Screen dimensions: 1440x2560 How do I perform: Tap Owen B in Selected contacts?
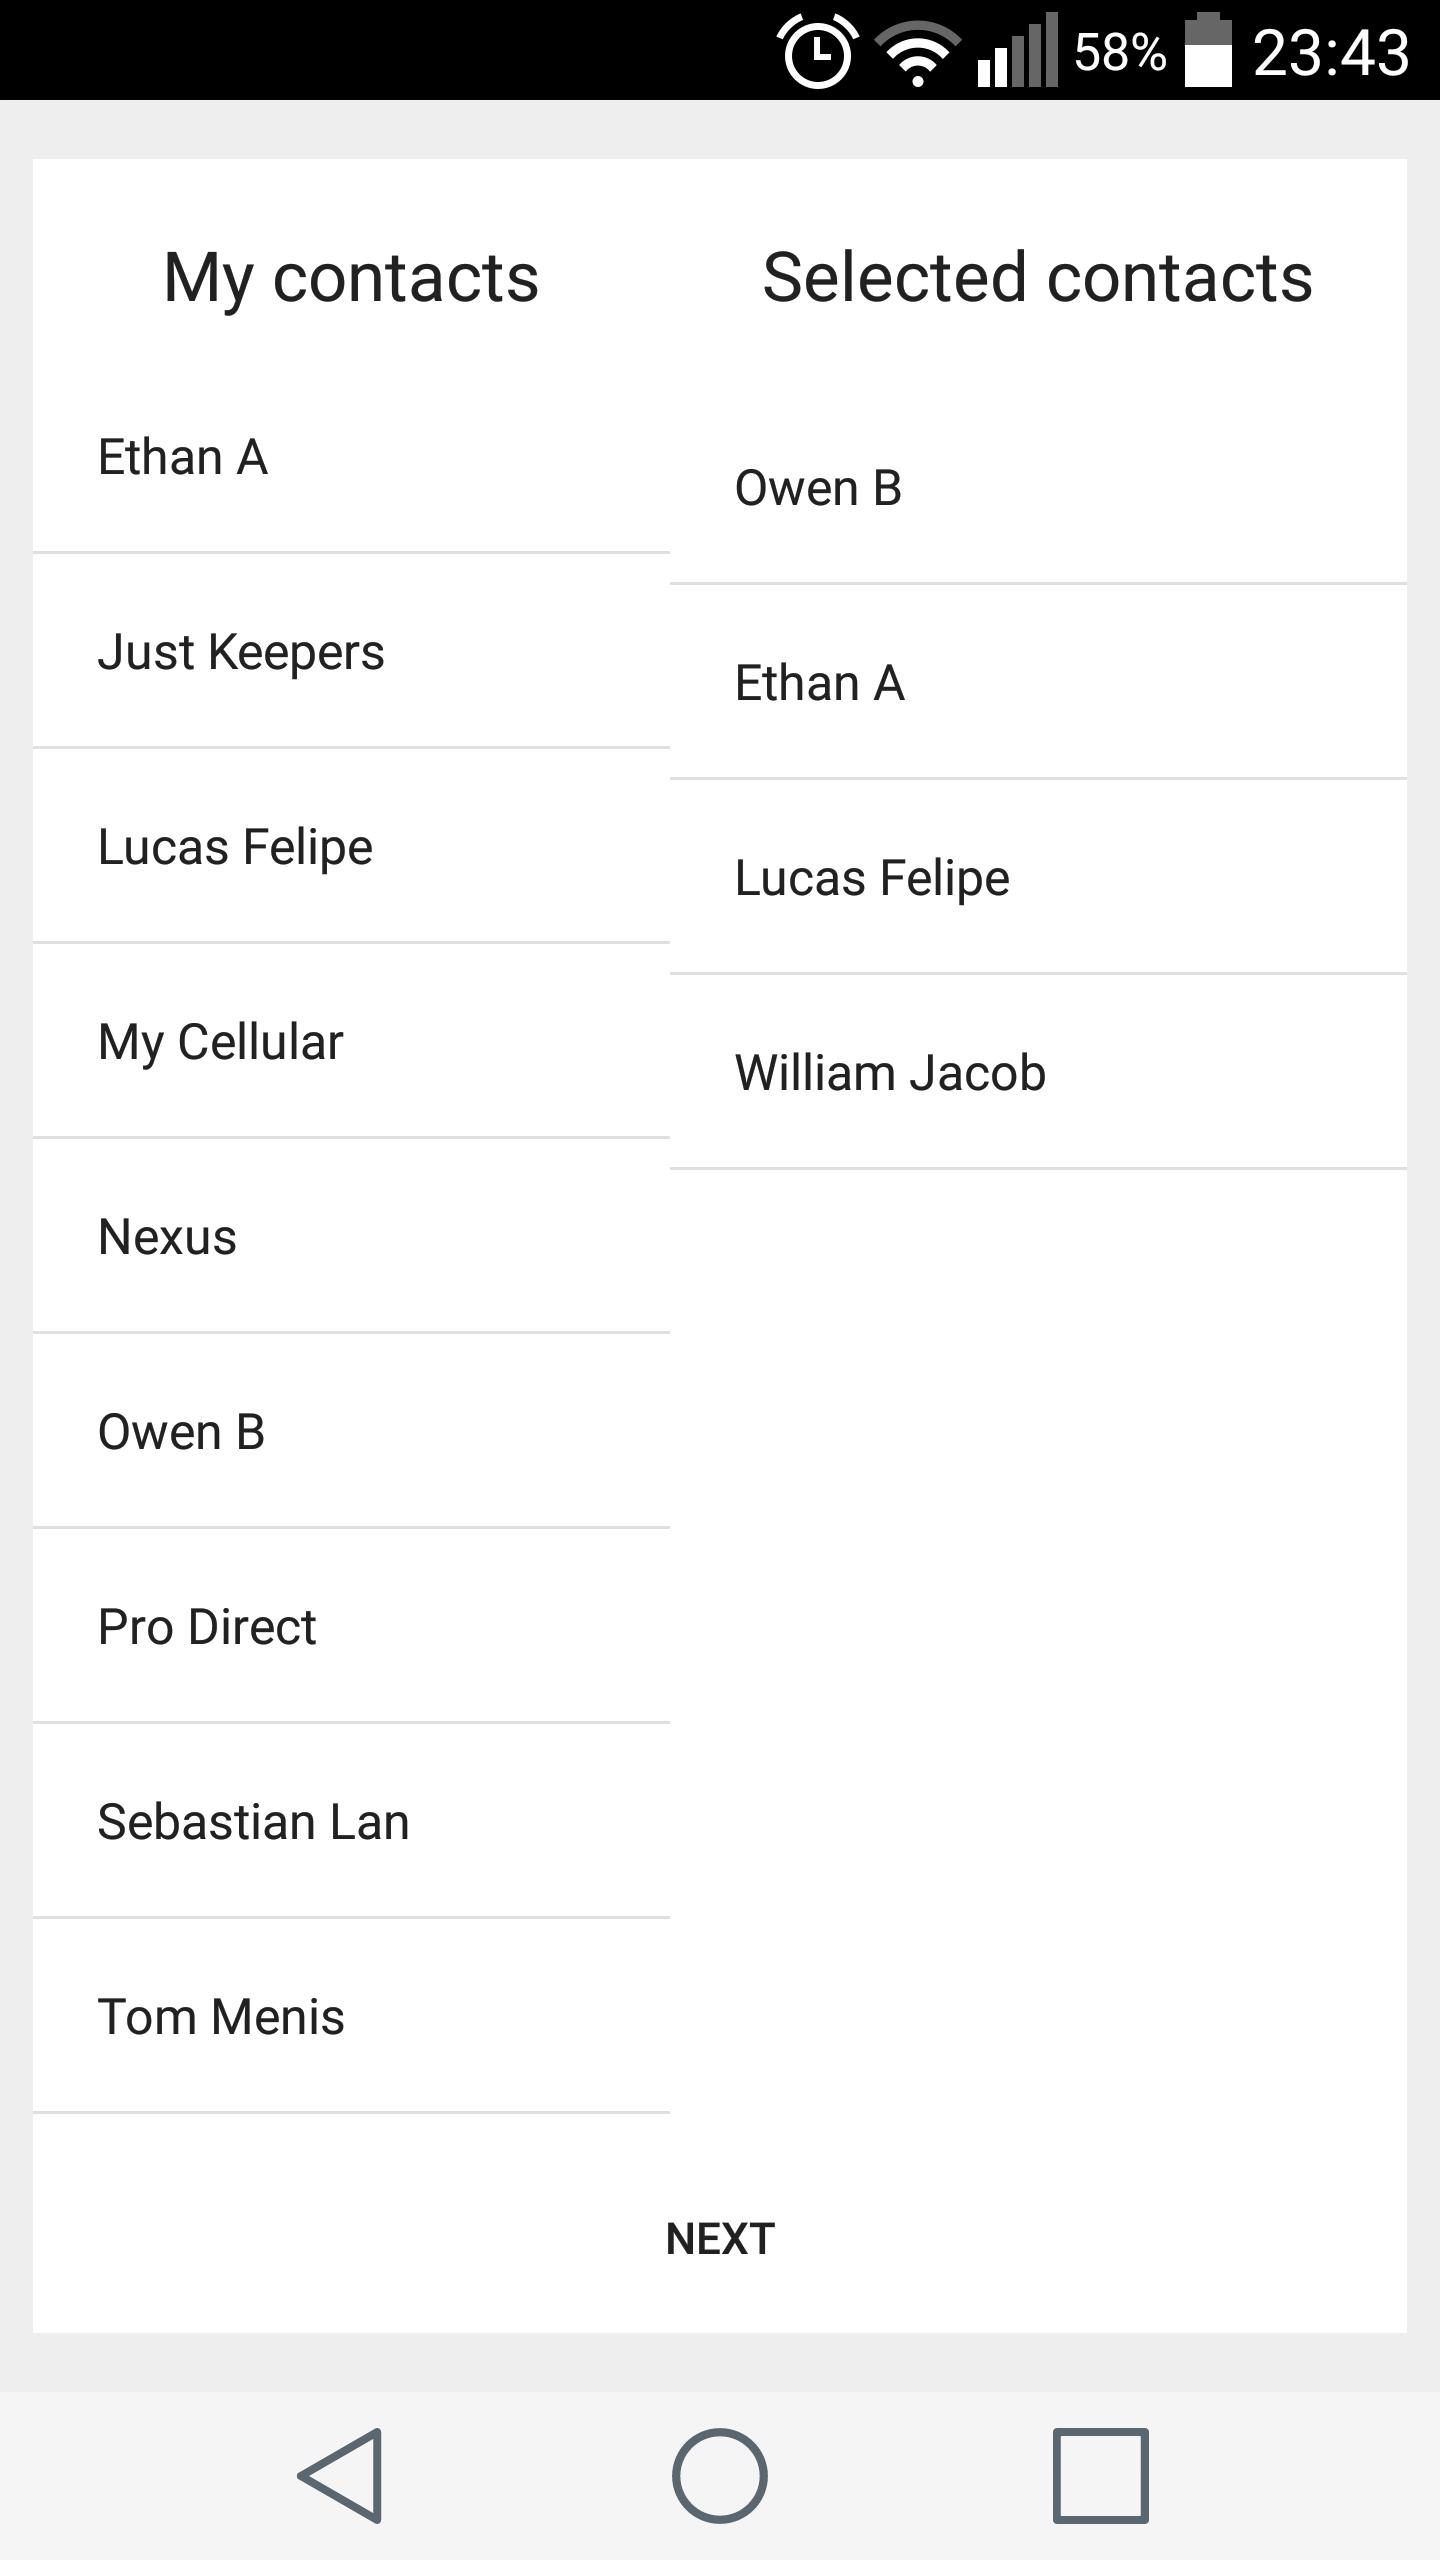coord(1038,488)
